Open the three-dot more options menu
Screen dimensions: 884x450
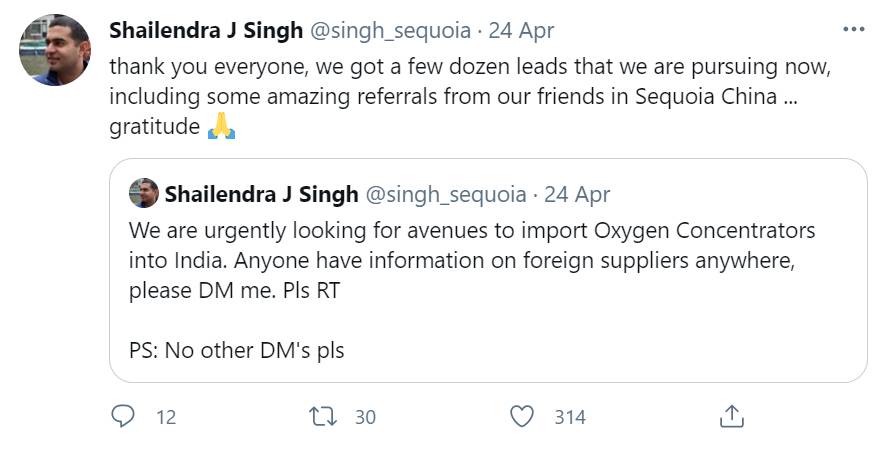[x=853, y=30]
